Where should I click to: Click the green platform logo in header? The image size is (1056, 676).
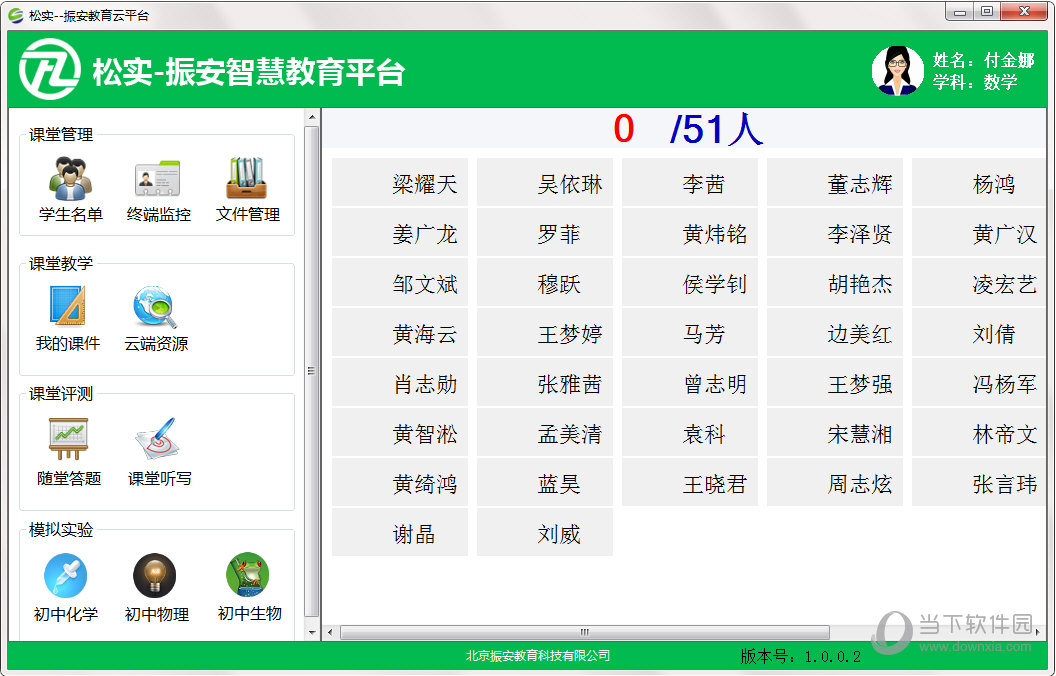tap(49, 71)
